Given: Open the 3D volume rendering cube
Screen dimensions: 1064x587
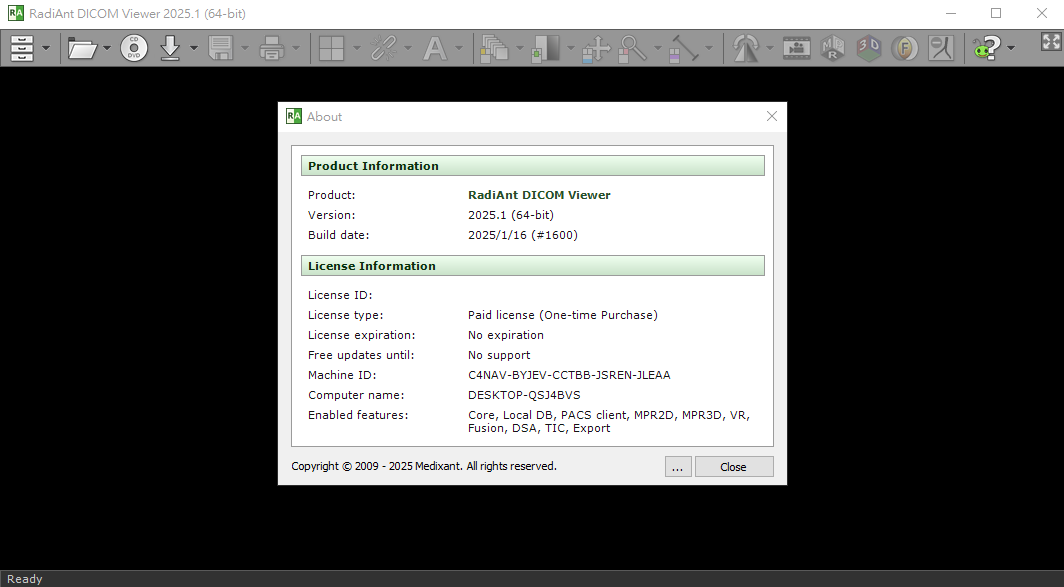Looking at the screenshot, I should point(869,47).
